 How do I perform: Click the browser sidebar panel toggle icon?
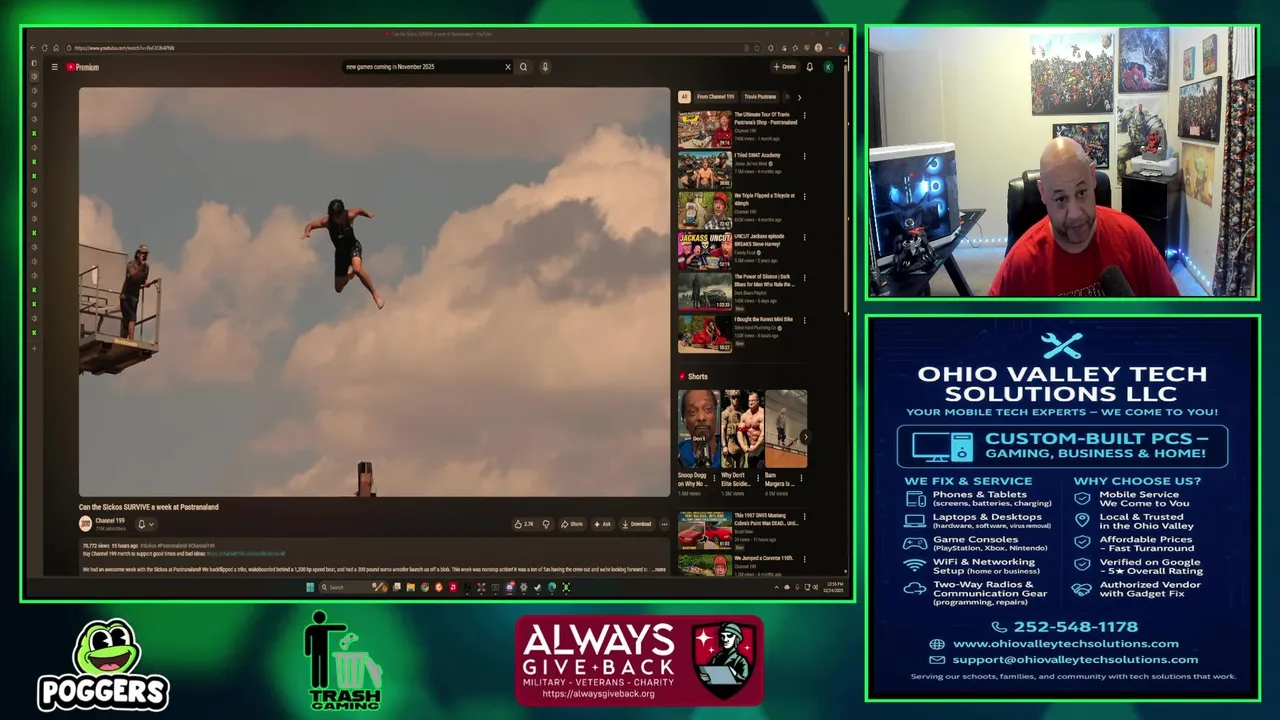pyautogui.click(x=34, y=63)
